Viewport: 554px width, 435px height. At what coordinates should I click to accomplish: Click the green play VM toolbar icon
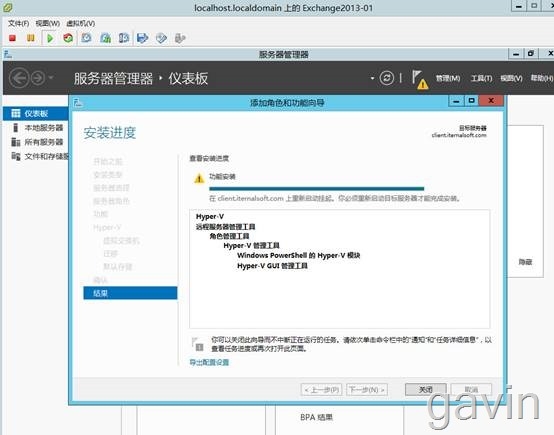(x=50, y=38)
